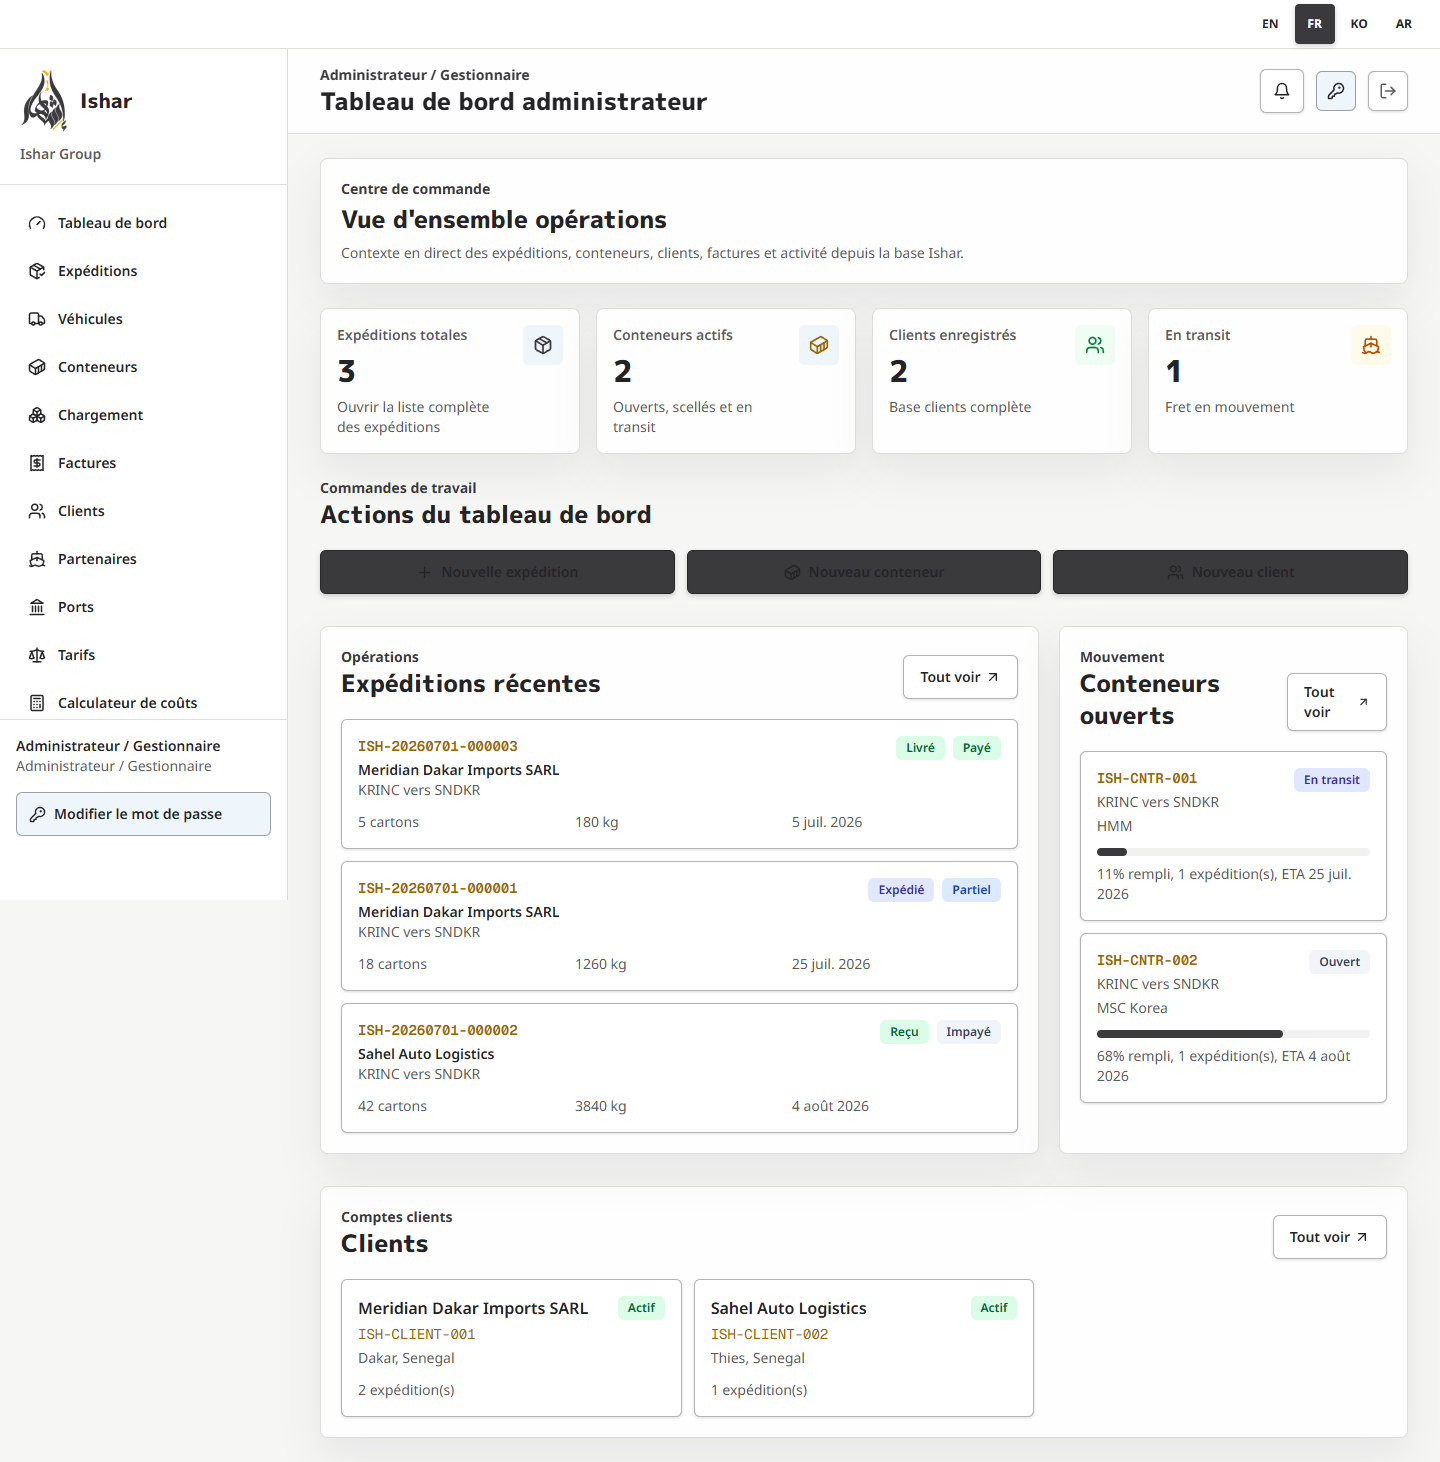Viewport: 1440px width, 1462px height.
Task: Open Véhicules from the sidebar
Action: click(143, 319)
